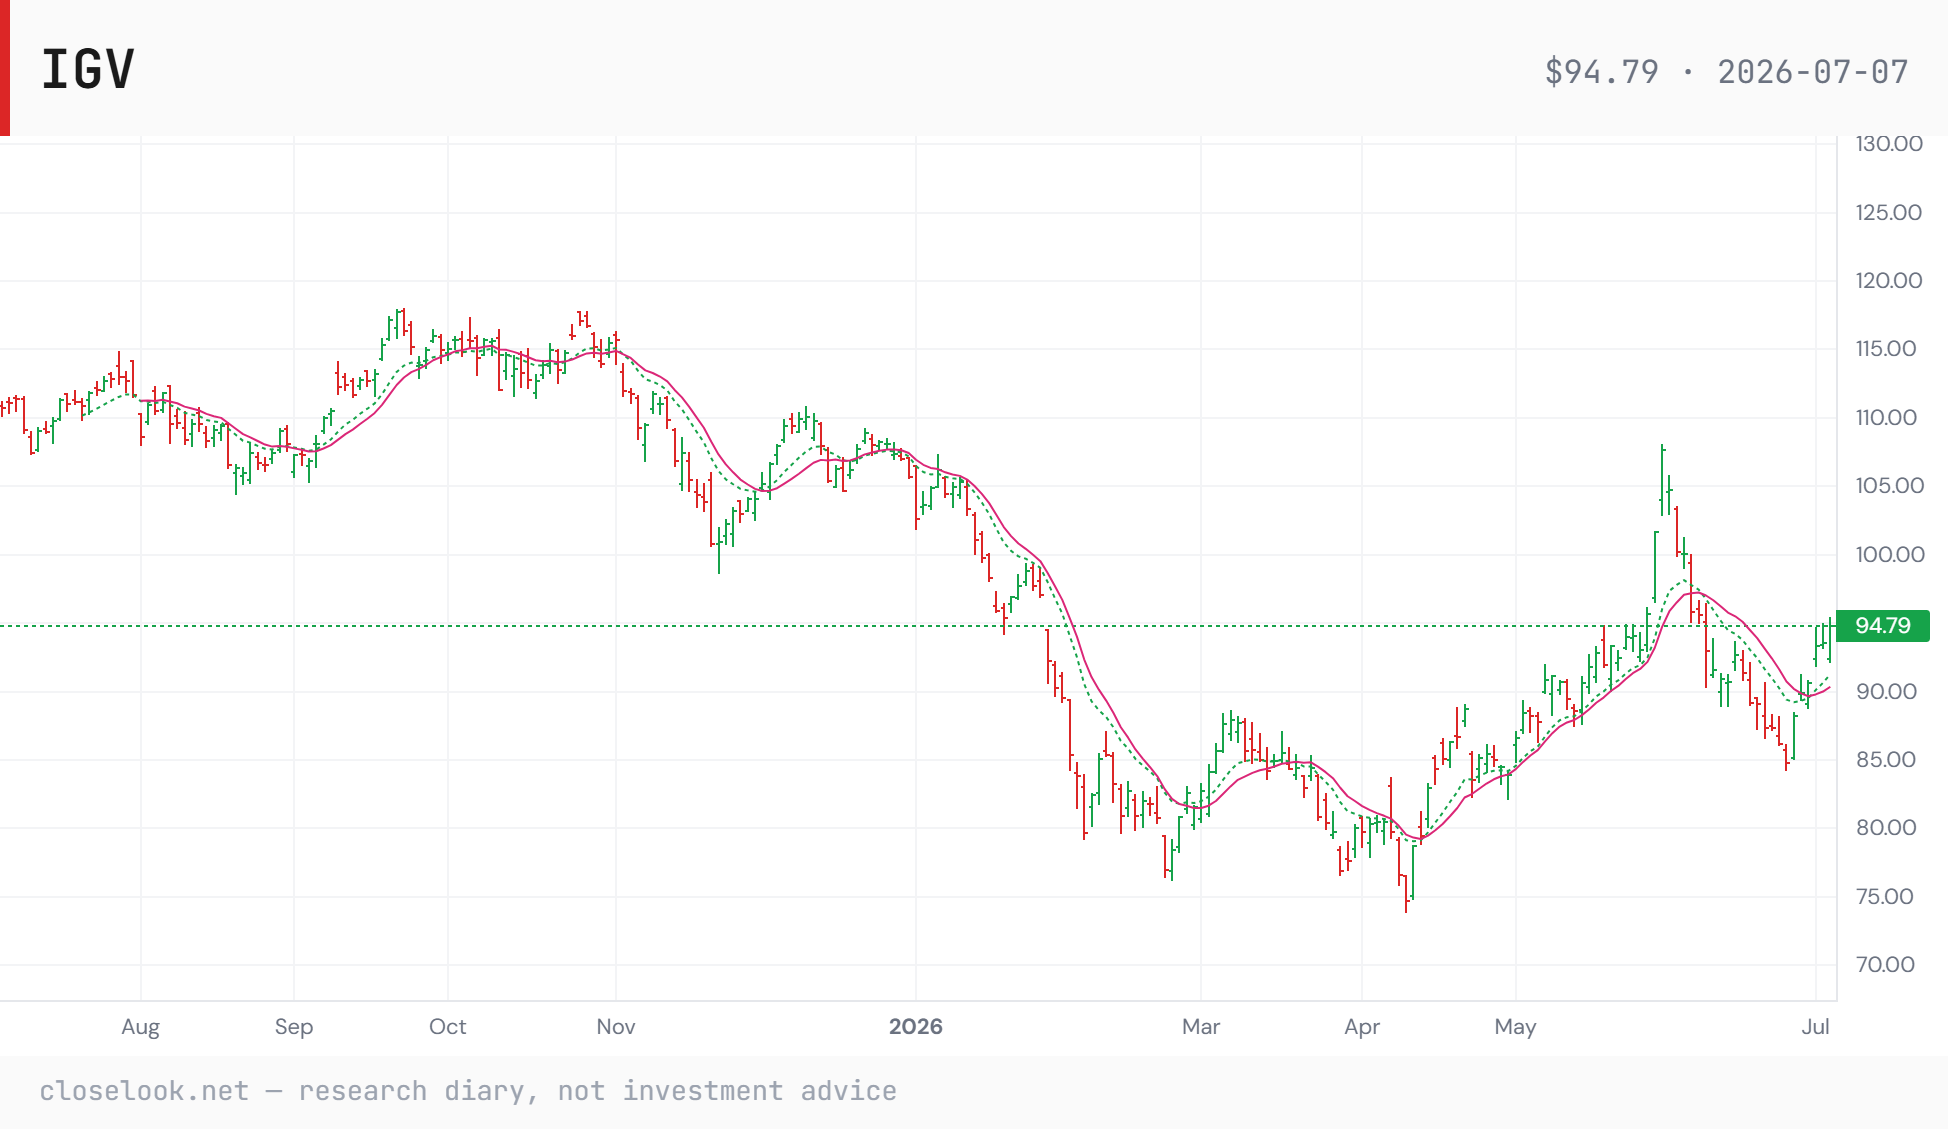
Task: Click the Oct date axis label
Action: 448,1027
